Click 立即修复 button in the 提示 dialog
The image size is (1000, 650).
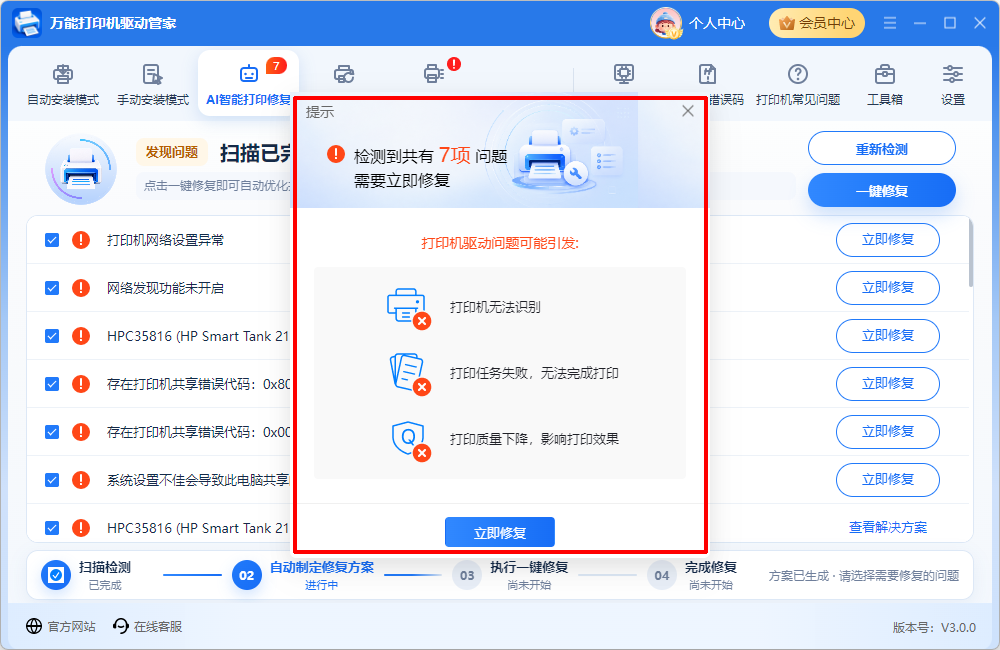click(500, 532)
